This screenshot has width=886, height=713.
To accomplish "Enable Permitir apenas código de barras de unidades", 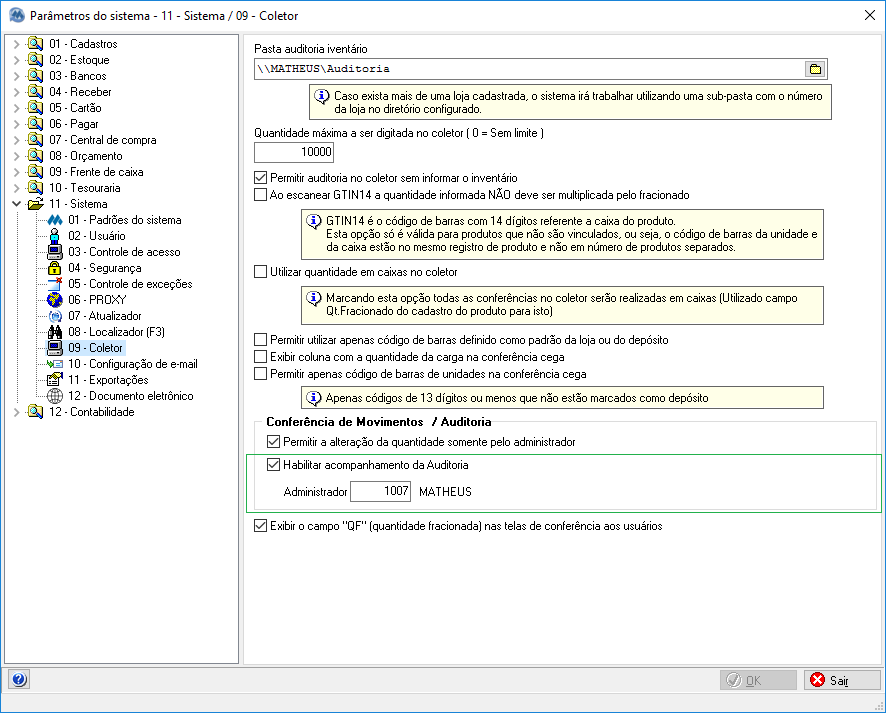I will 260,373.
